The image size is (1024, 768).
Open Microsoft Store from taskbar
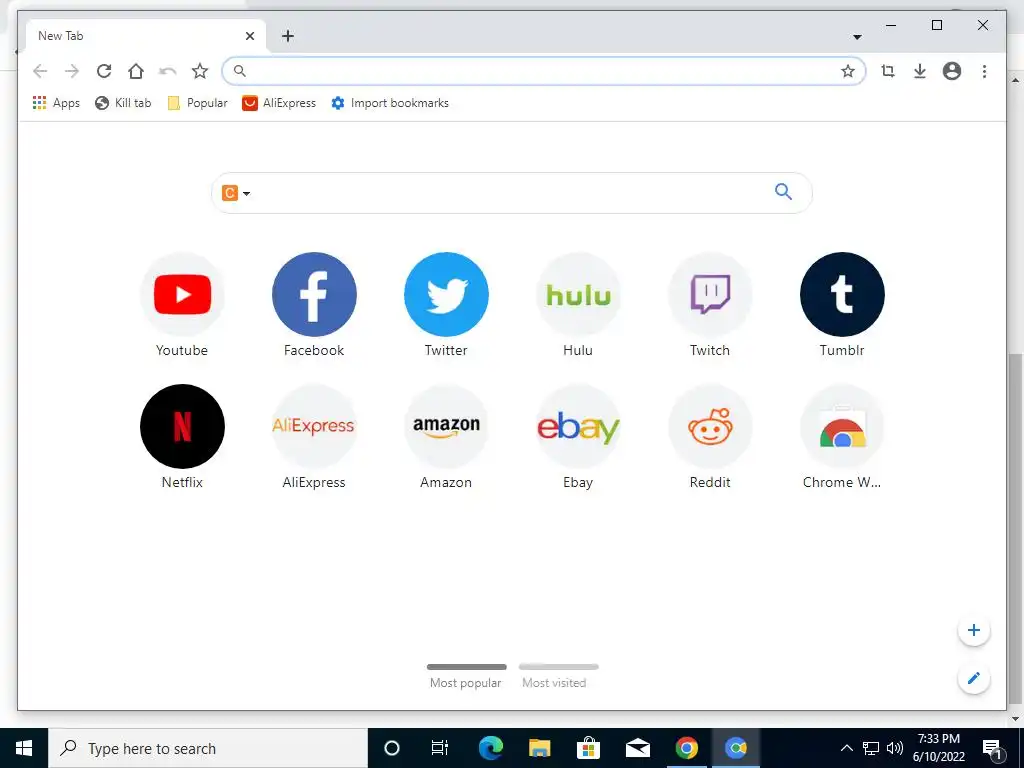(588, 748)
